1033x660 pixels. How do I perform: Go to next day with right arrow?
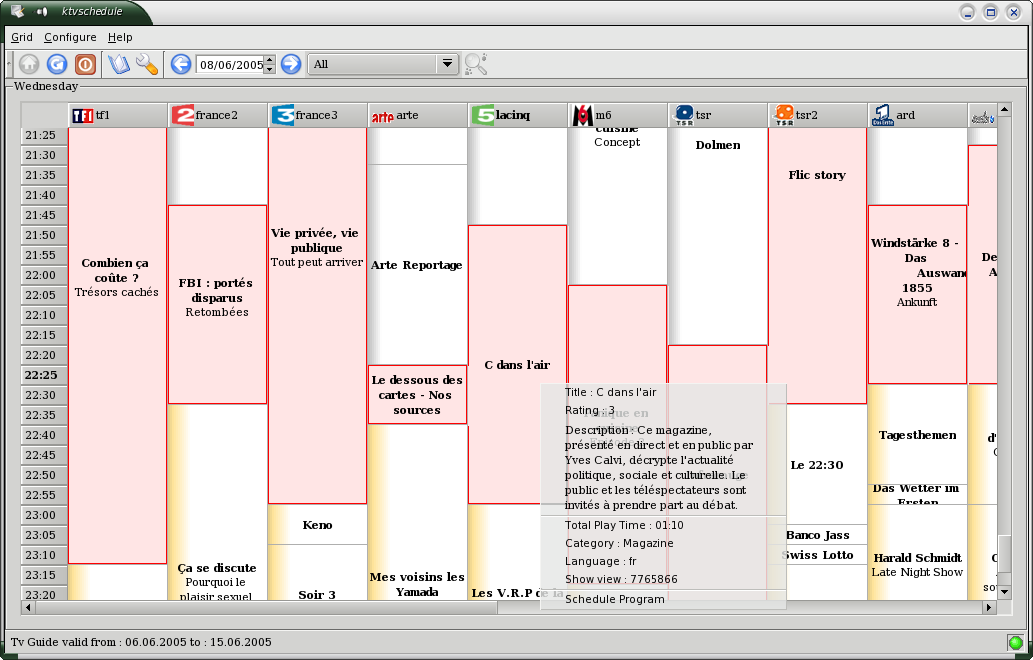(x=291, y=64)
